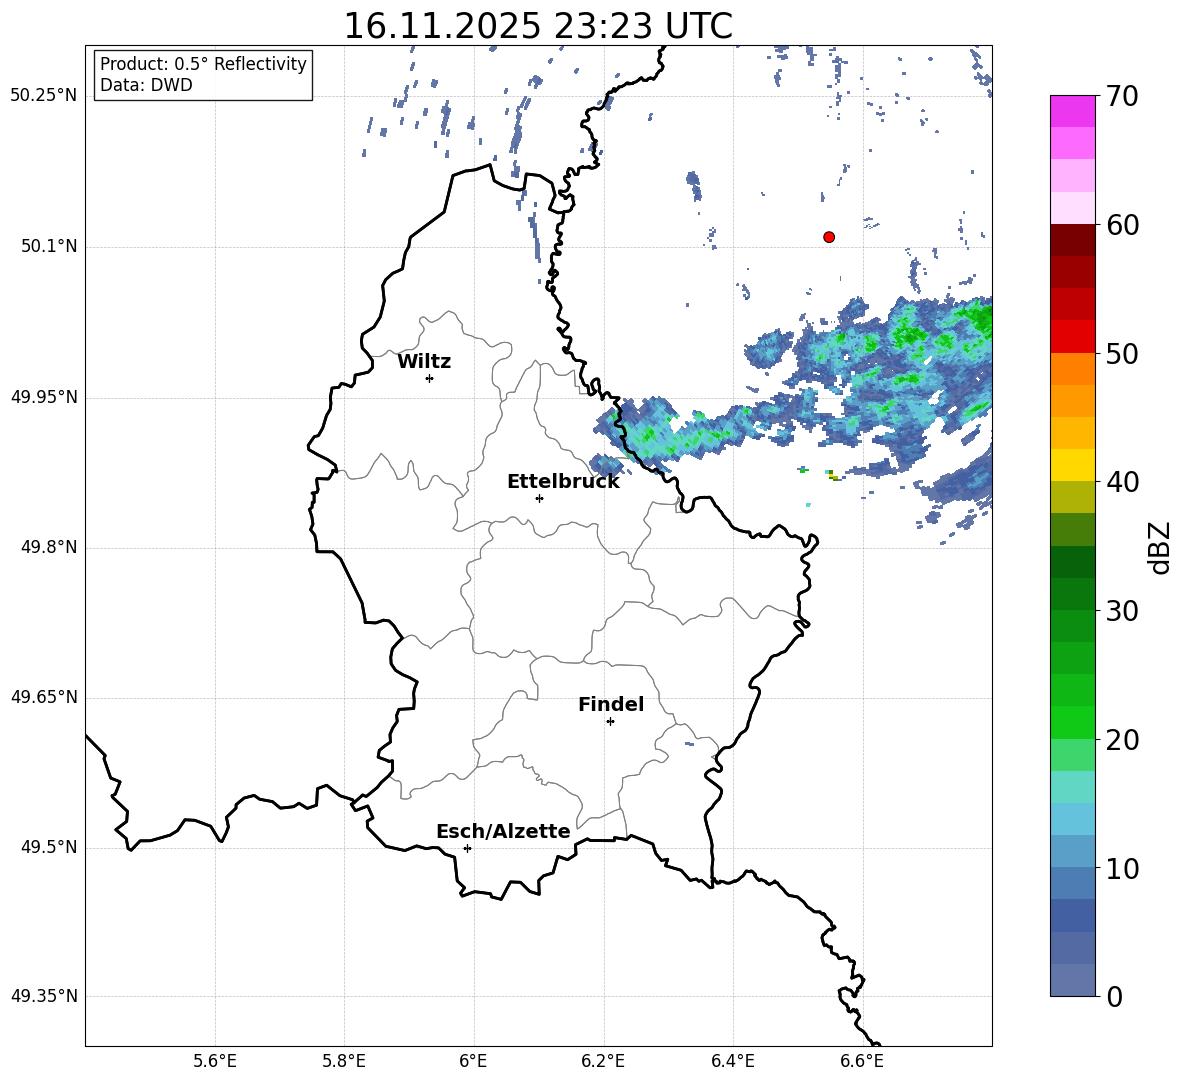Click the Ettelbruck city label
Viewport: 1184px width, 1081px height.
pos(563,482)
